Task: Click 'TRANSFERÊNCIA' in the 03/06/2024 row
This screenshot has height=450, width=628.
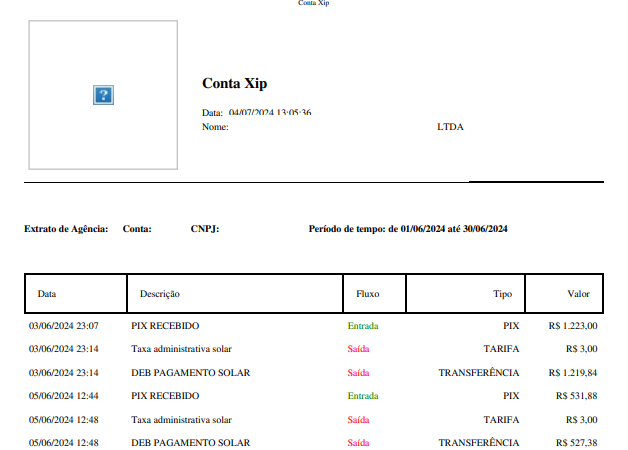Action: click(x=479, y=372)
